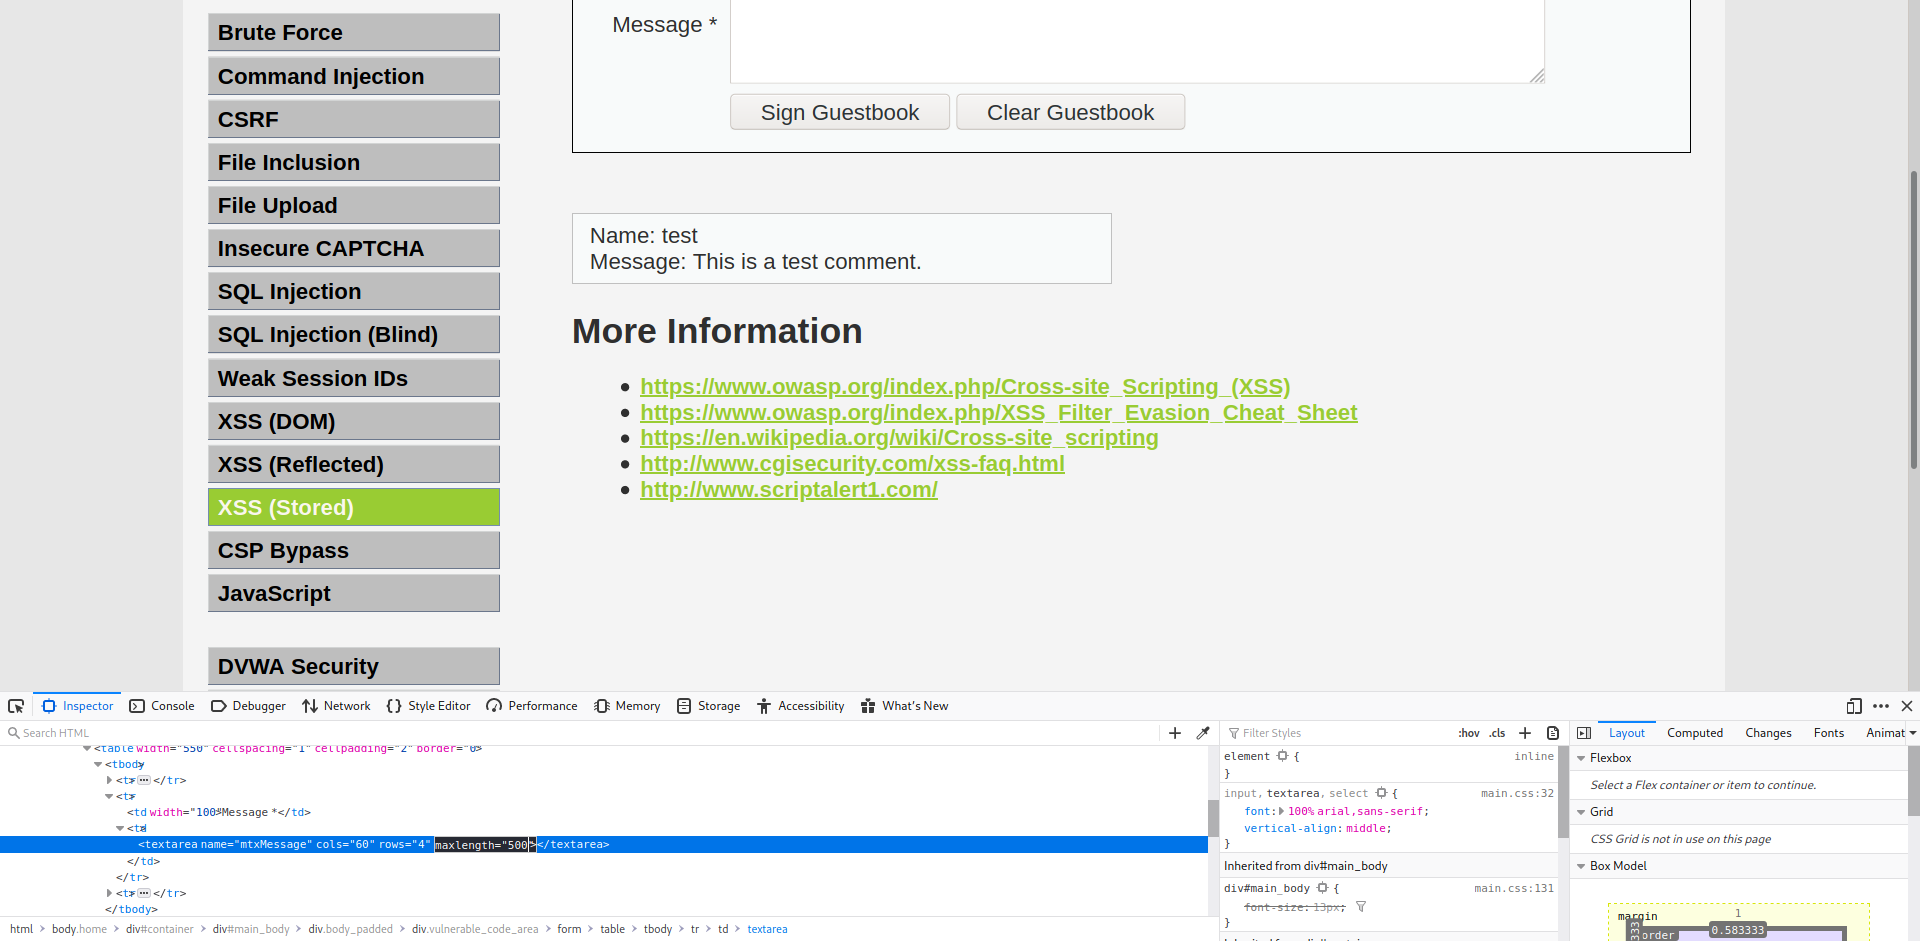Activate the element picker tool in devtools
The image size is (1920, 941).
coord(16,706)
